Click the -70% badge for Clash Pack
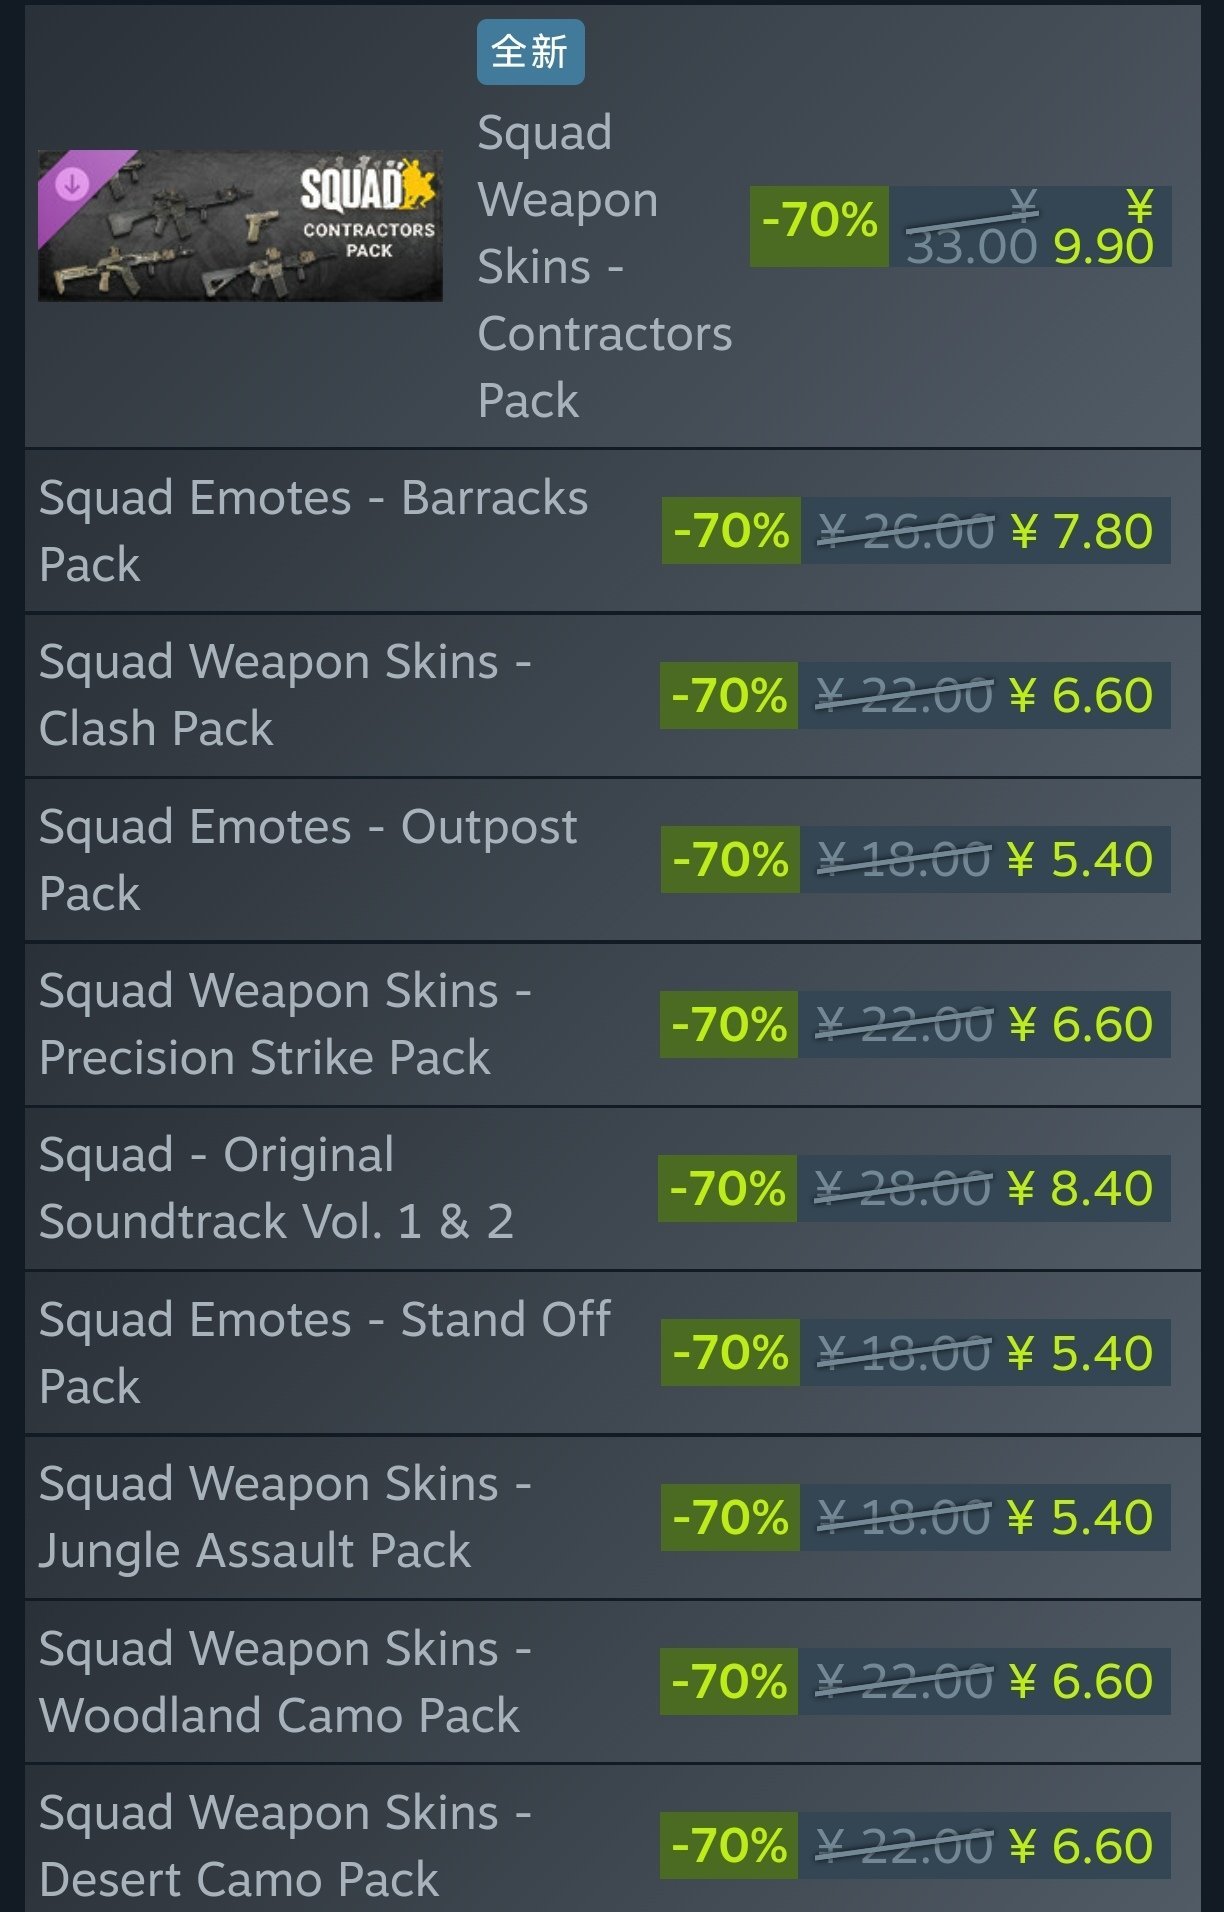Image resolution: width=1224 pixels, height=1912 pixels. click(729, 695)
